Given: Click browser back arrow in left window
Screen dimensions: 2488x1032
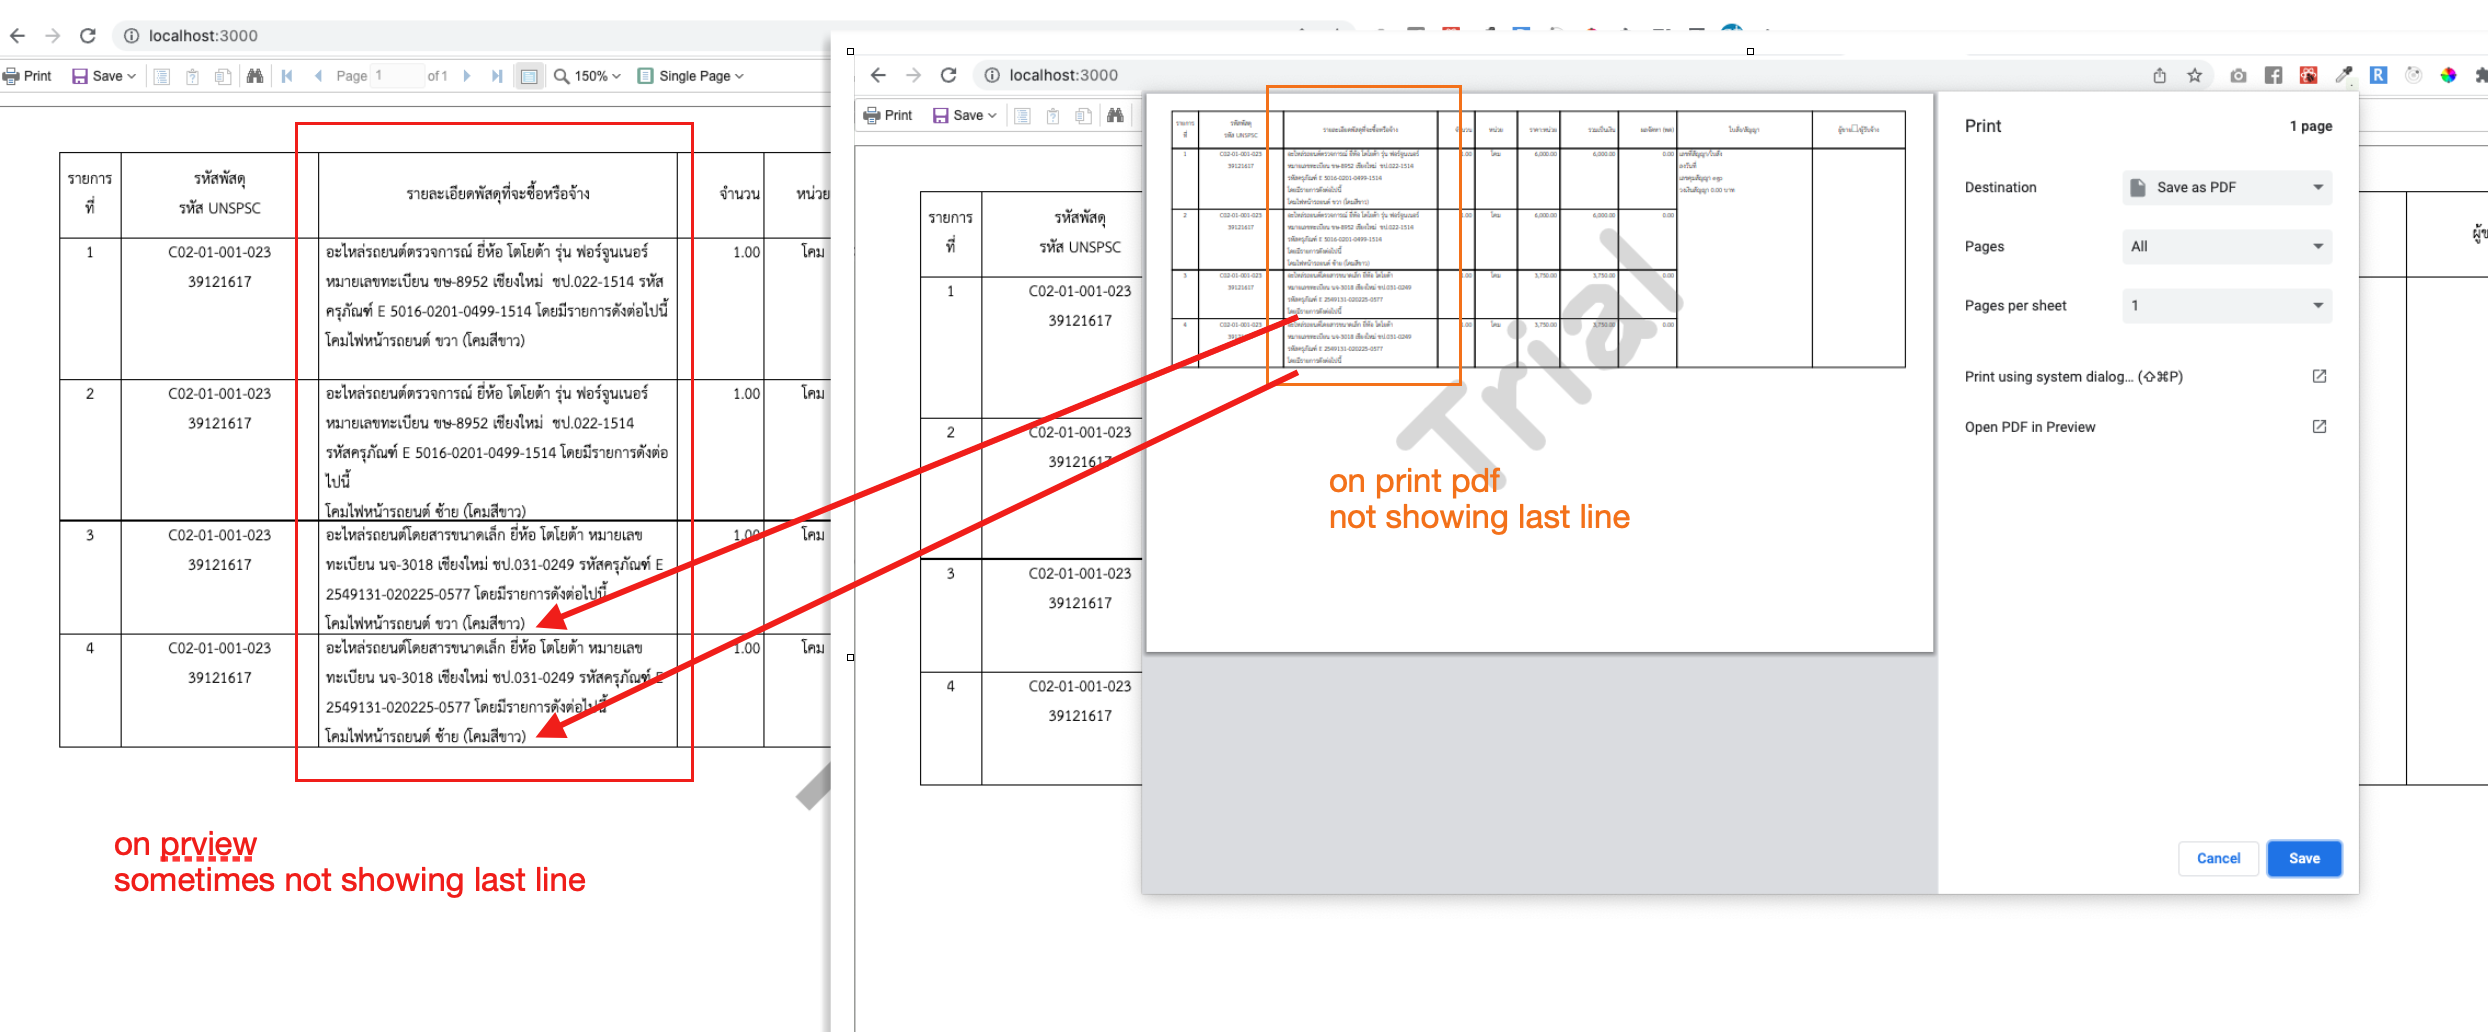Looking at the screenshot, I should 17,36.
